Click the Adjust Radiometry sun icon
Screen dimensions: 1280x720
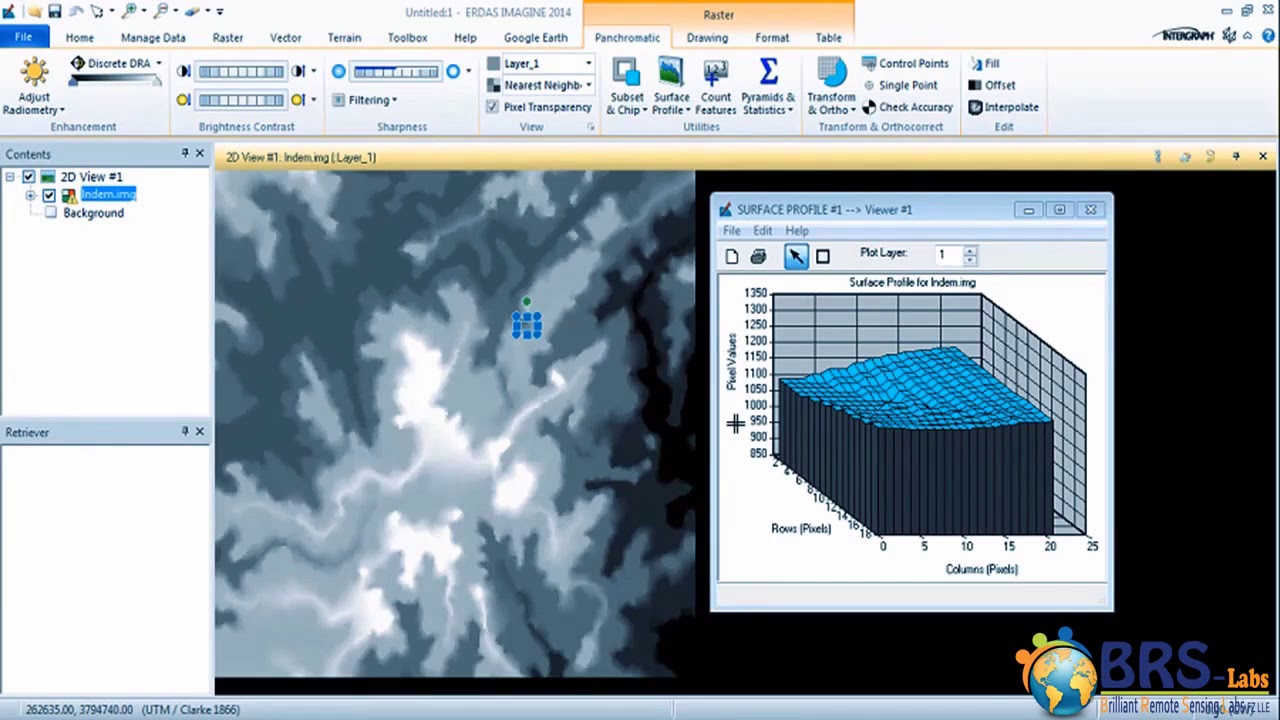coord(34,73)
